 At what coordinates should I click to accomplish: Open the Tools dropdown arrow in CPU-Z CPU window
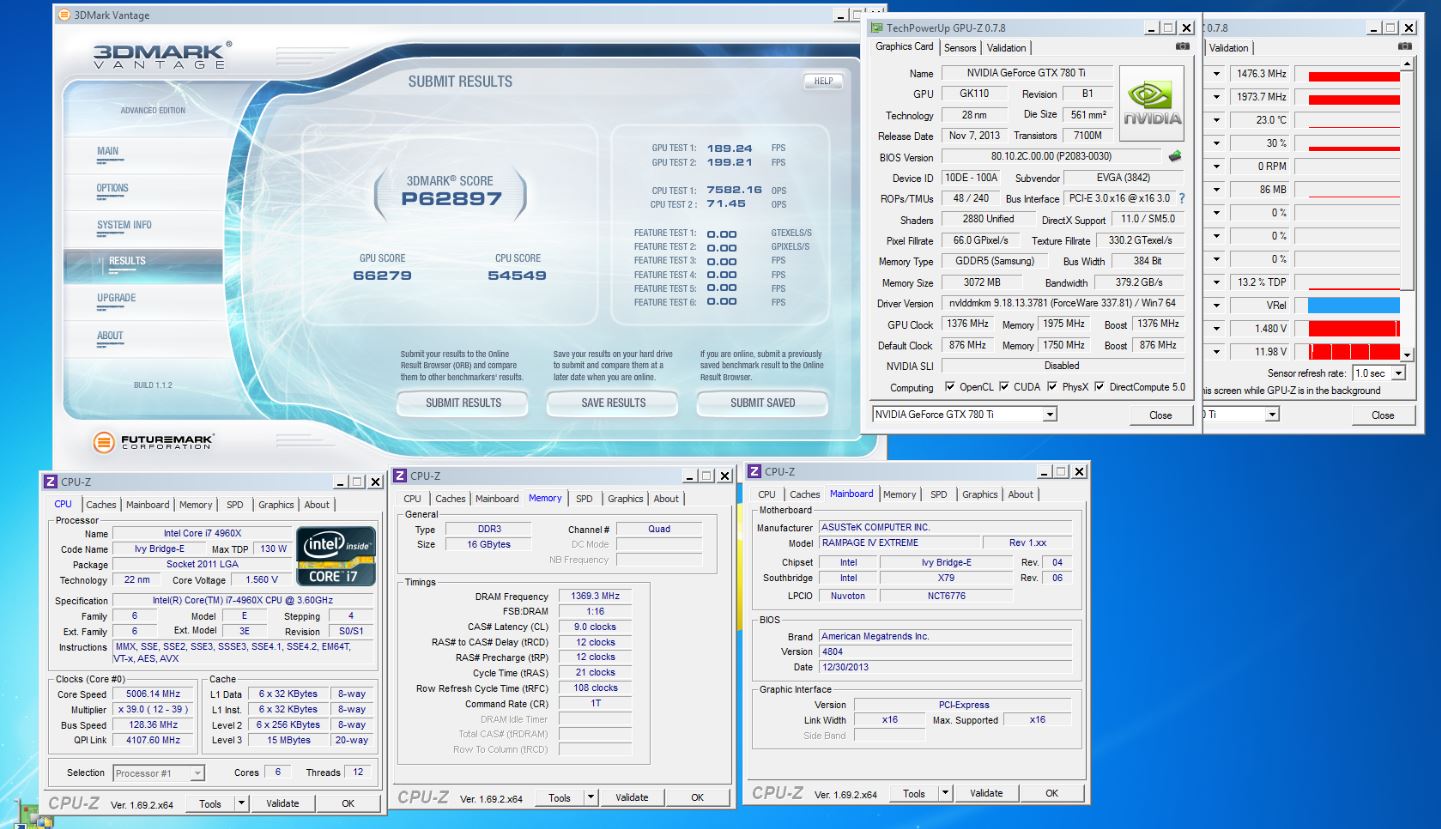click(241, 803)
